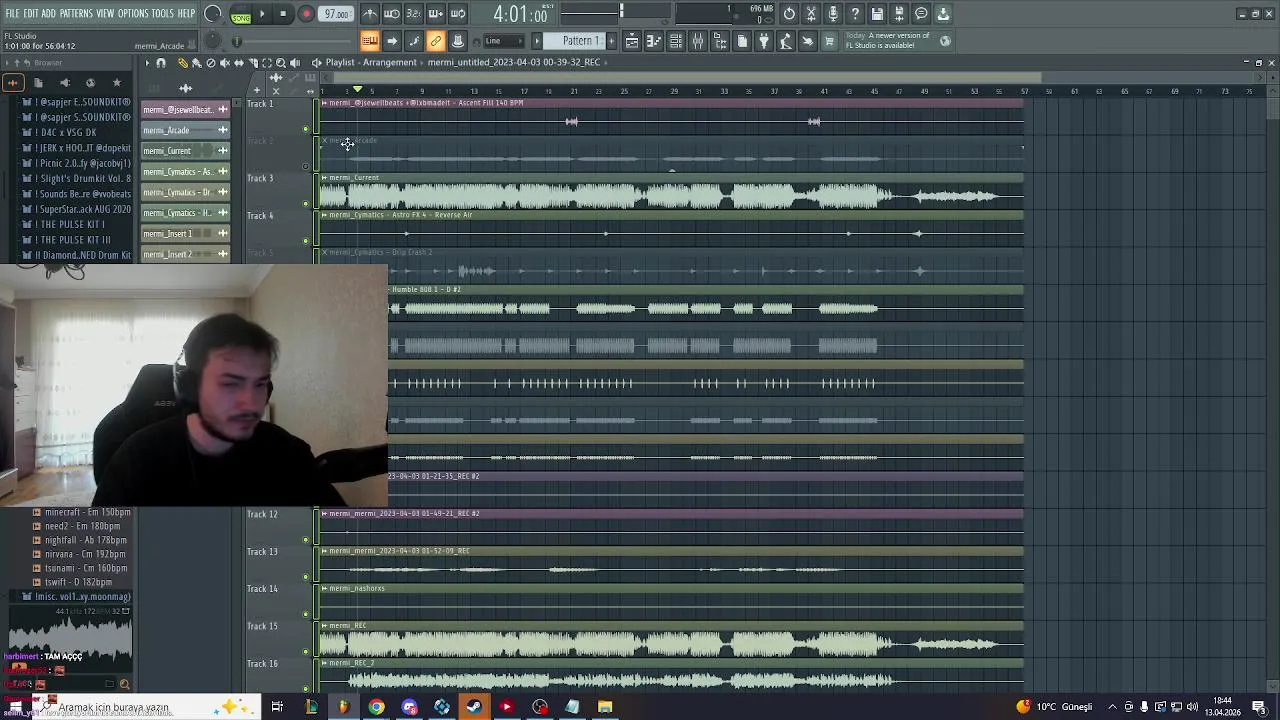Open the playlist options arrow menu
The width and height of the screenshot is (1280, 720).
tap(147, 63)
